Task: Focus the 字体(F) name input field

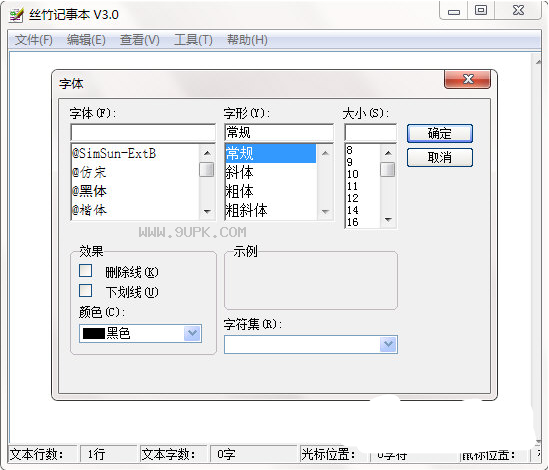Action: (143, 133)
